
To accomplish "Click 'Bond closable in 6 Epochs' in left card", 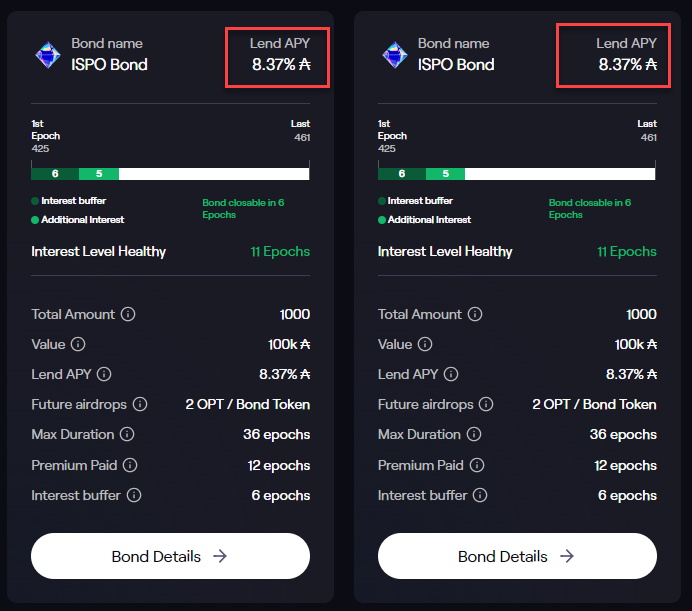I will click(x=243, y=209).
